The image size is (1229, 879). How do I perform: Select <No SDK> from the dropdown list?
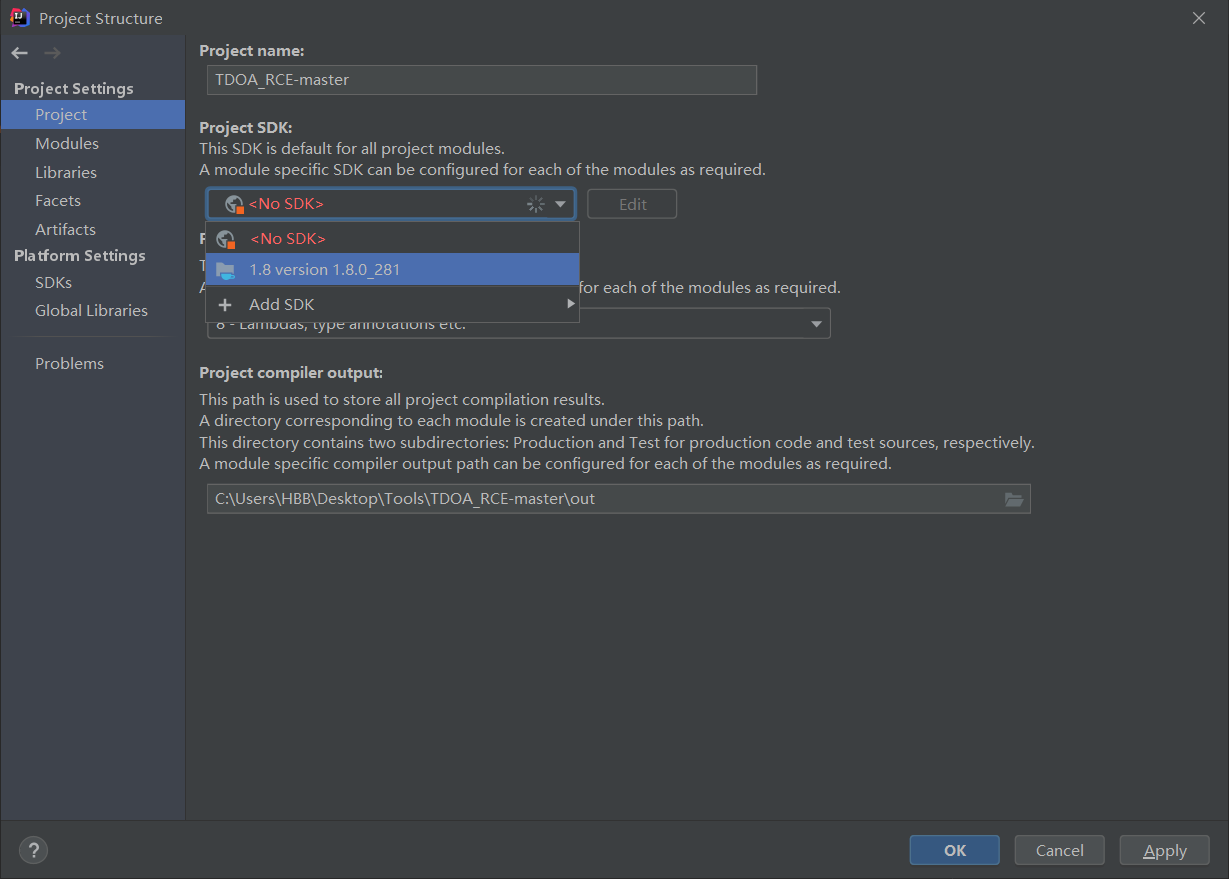[392, 239]
